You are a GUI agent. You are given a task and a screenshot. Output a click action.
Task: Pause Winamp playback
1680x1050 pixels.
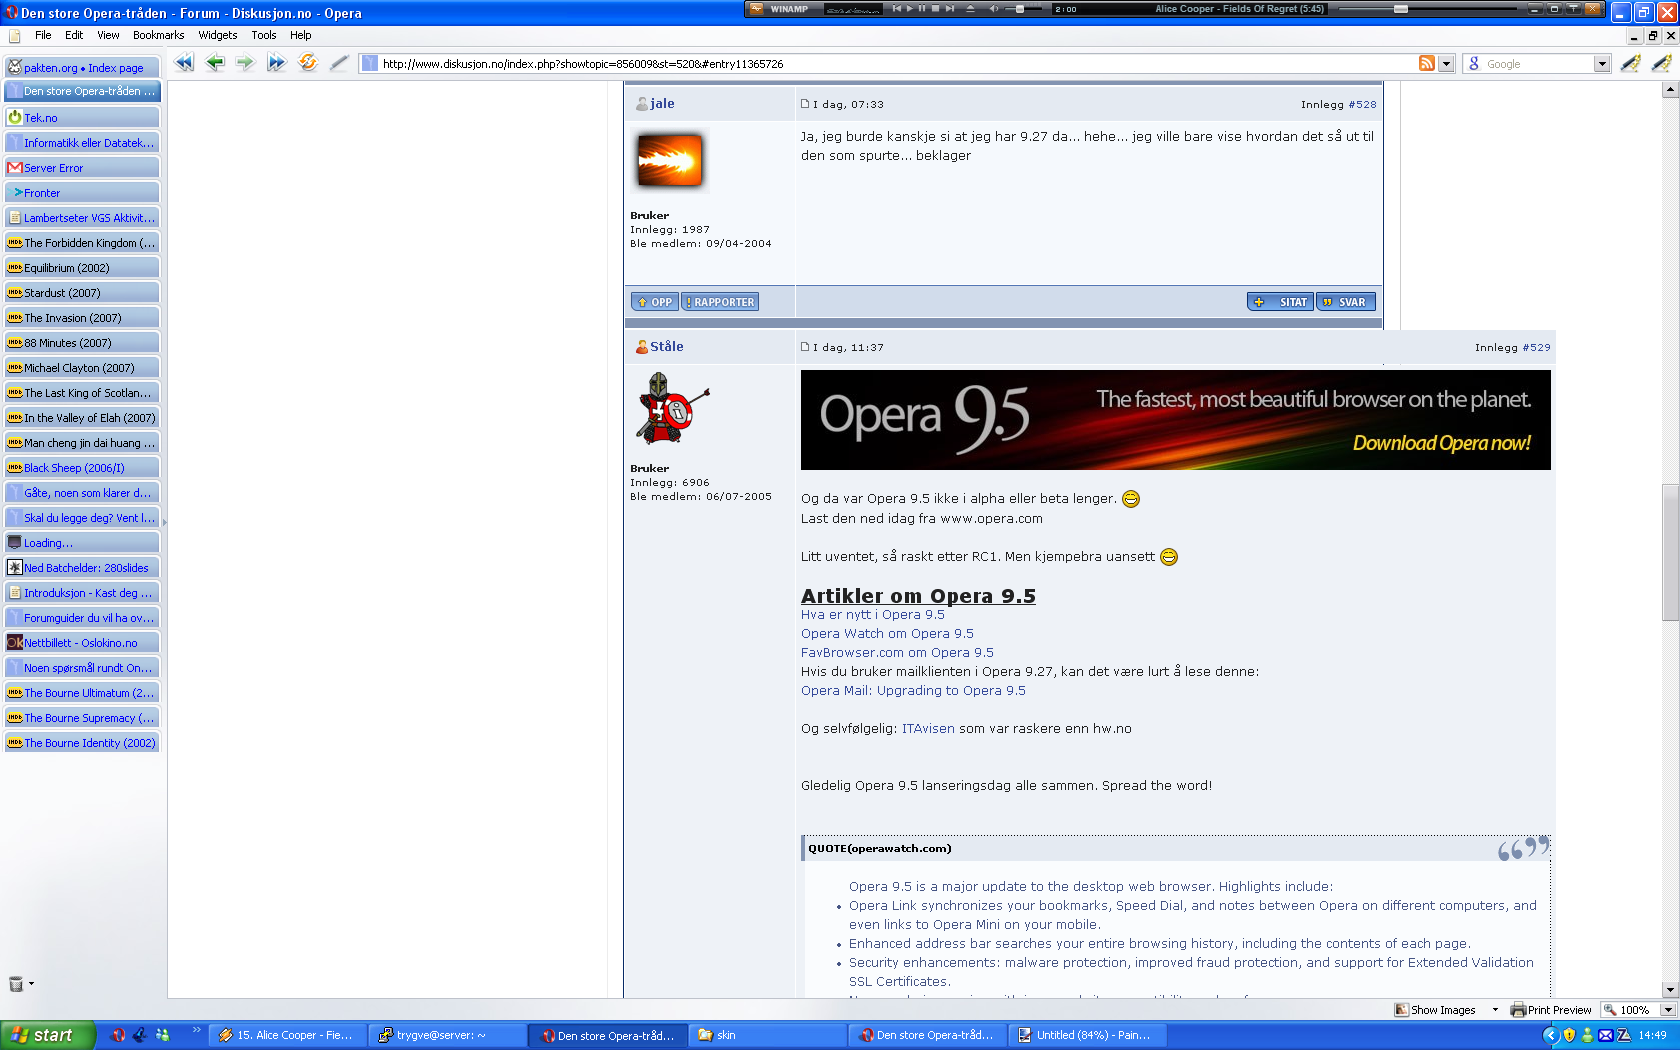pyautogui.click(x=922, y=9)
